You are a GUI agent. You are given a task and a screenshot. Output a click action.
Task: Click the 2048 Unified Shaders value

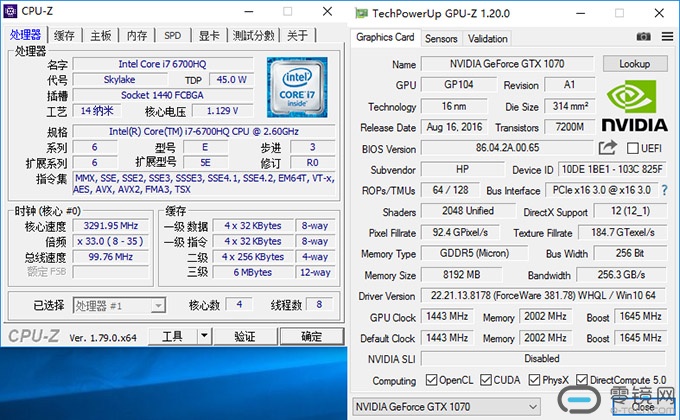468,211
